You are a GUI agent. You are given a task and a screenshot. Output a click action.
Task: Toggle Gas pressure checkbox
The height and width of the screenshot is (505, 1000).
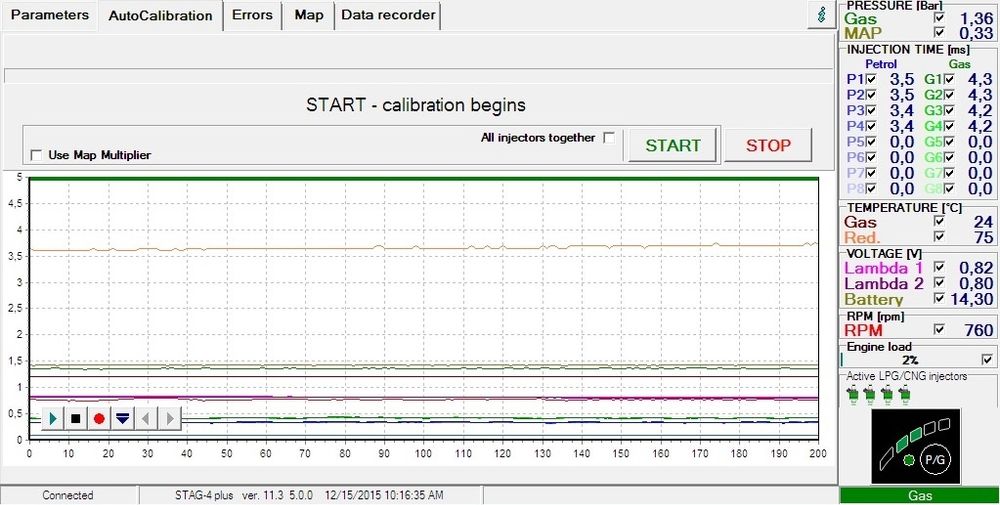(x=939, y=19)
